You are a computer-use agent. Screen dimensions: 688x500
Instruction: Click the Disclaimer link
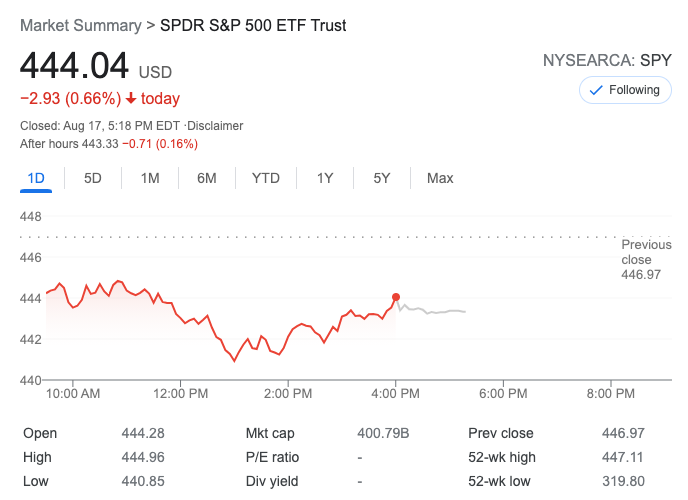[216, 126]
